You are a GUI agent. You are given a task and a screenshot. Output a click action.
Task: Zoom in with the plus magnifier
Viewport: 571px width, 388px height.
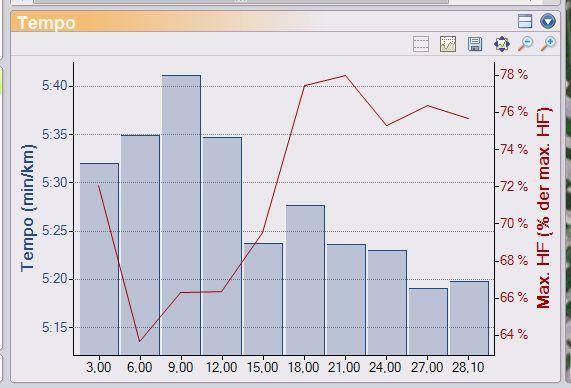[x=548, y=44]
